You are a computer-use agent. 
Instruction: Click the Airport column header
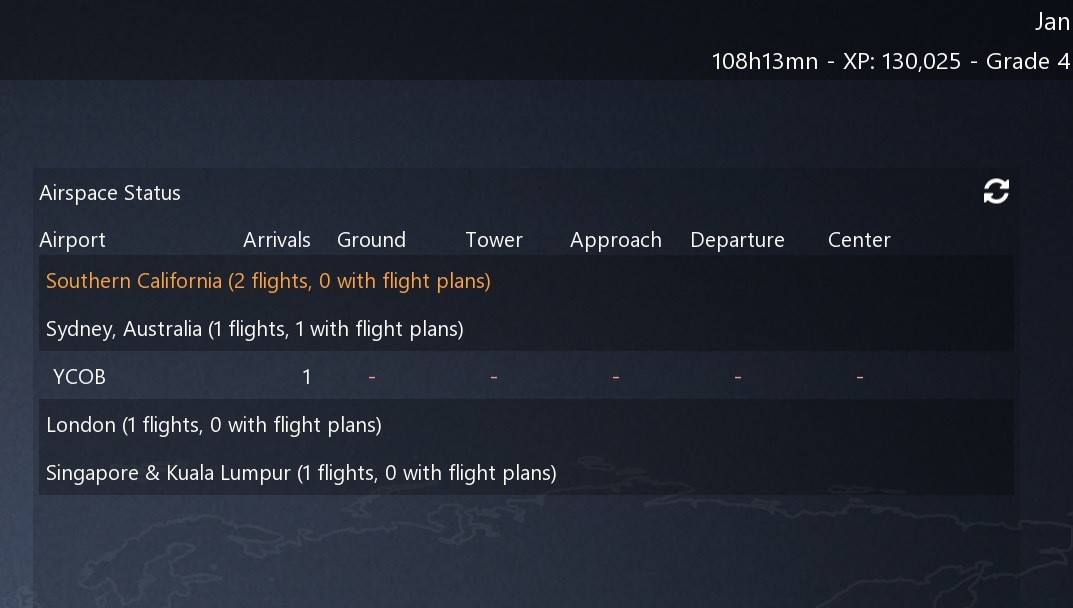[x=72, y=240]
